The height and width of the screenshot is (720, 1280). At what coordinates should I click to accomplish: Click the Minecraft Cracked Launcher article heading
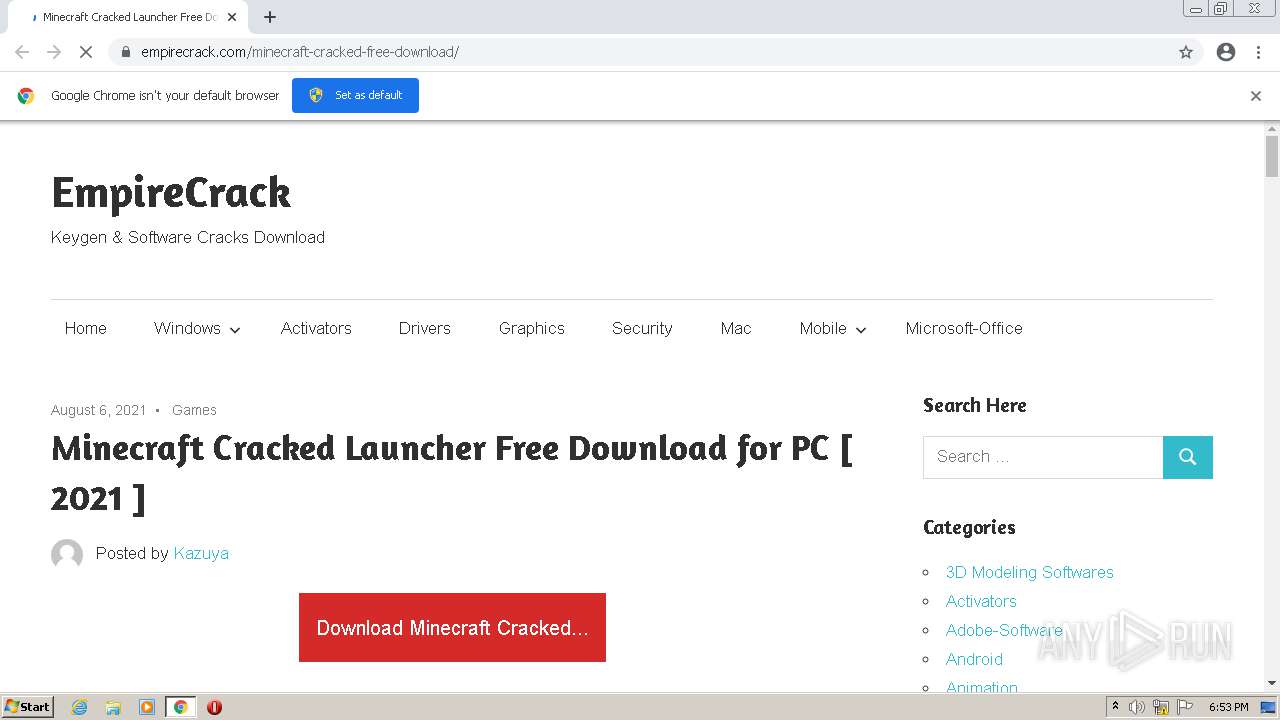click(x=452, y=473)
